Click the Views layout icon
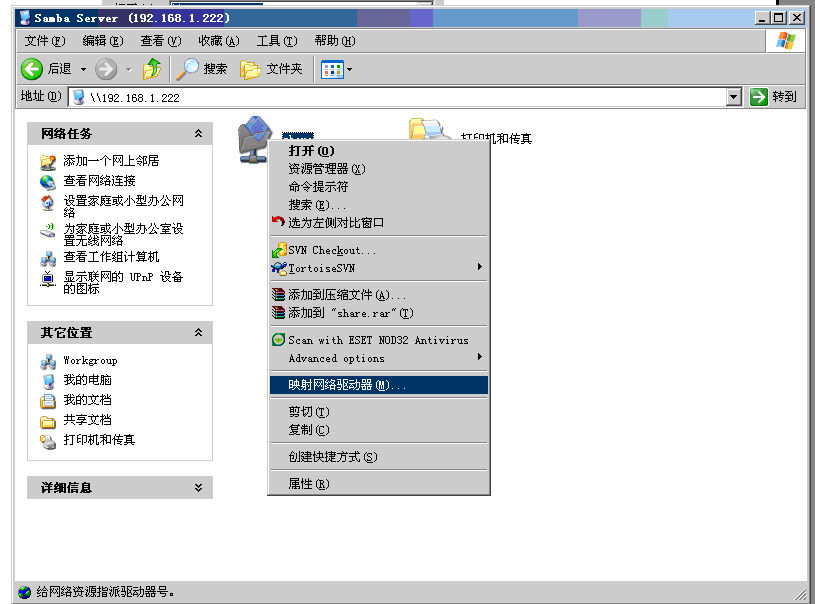 coord(331,69)
